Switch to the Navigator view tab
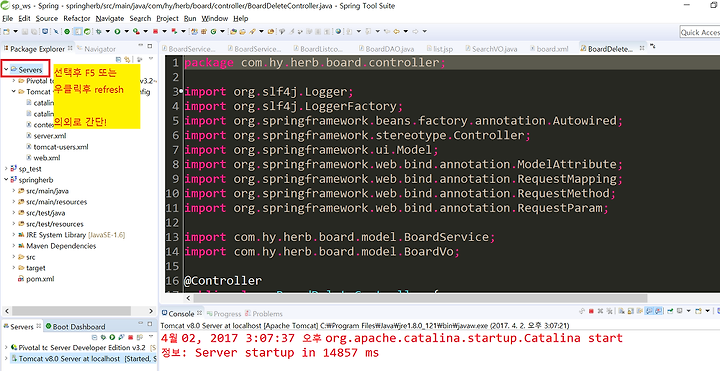 (x=96, y=49)
